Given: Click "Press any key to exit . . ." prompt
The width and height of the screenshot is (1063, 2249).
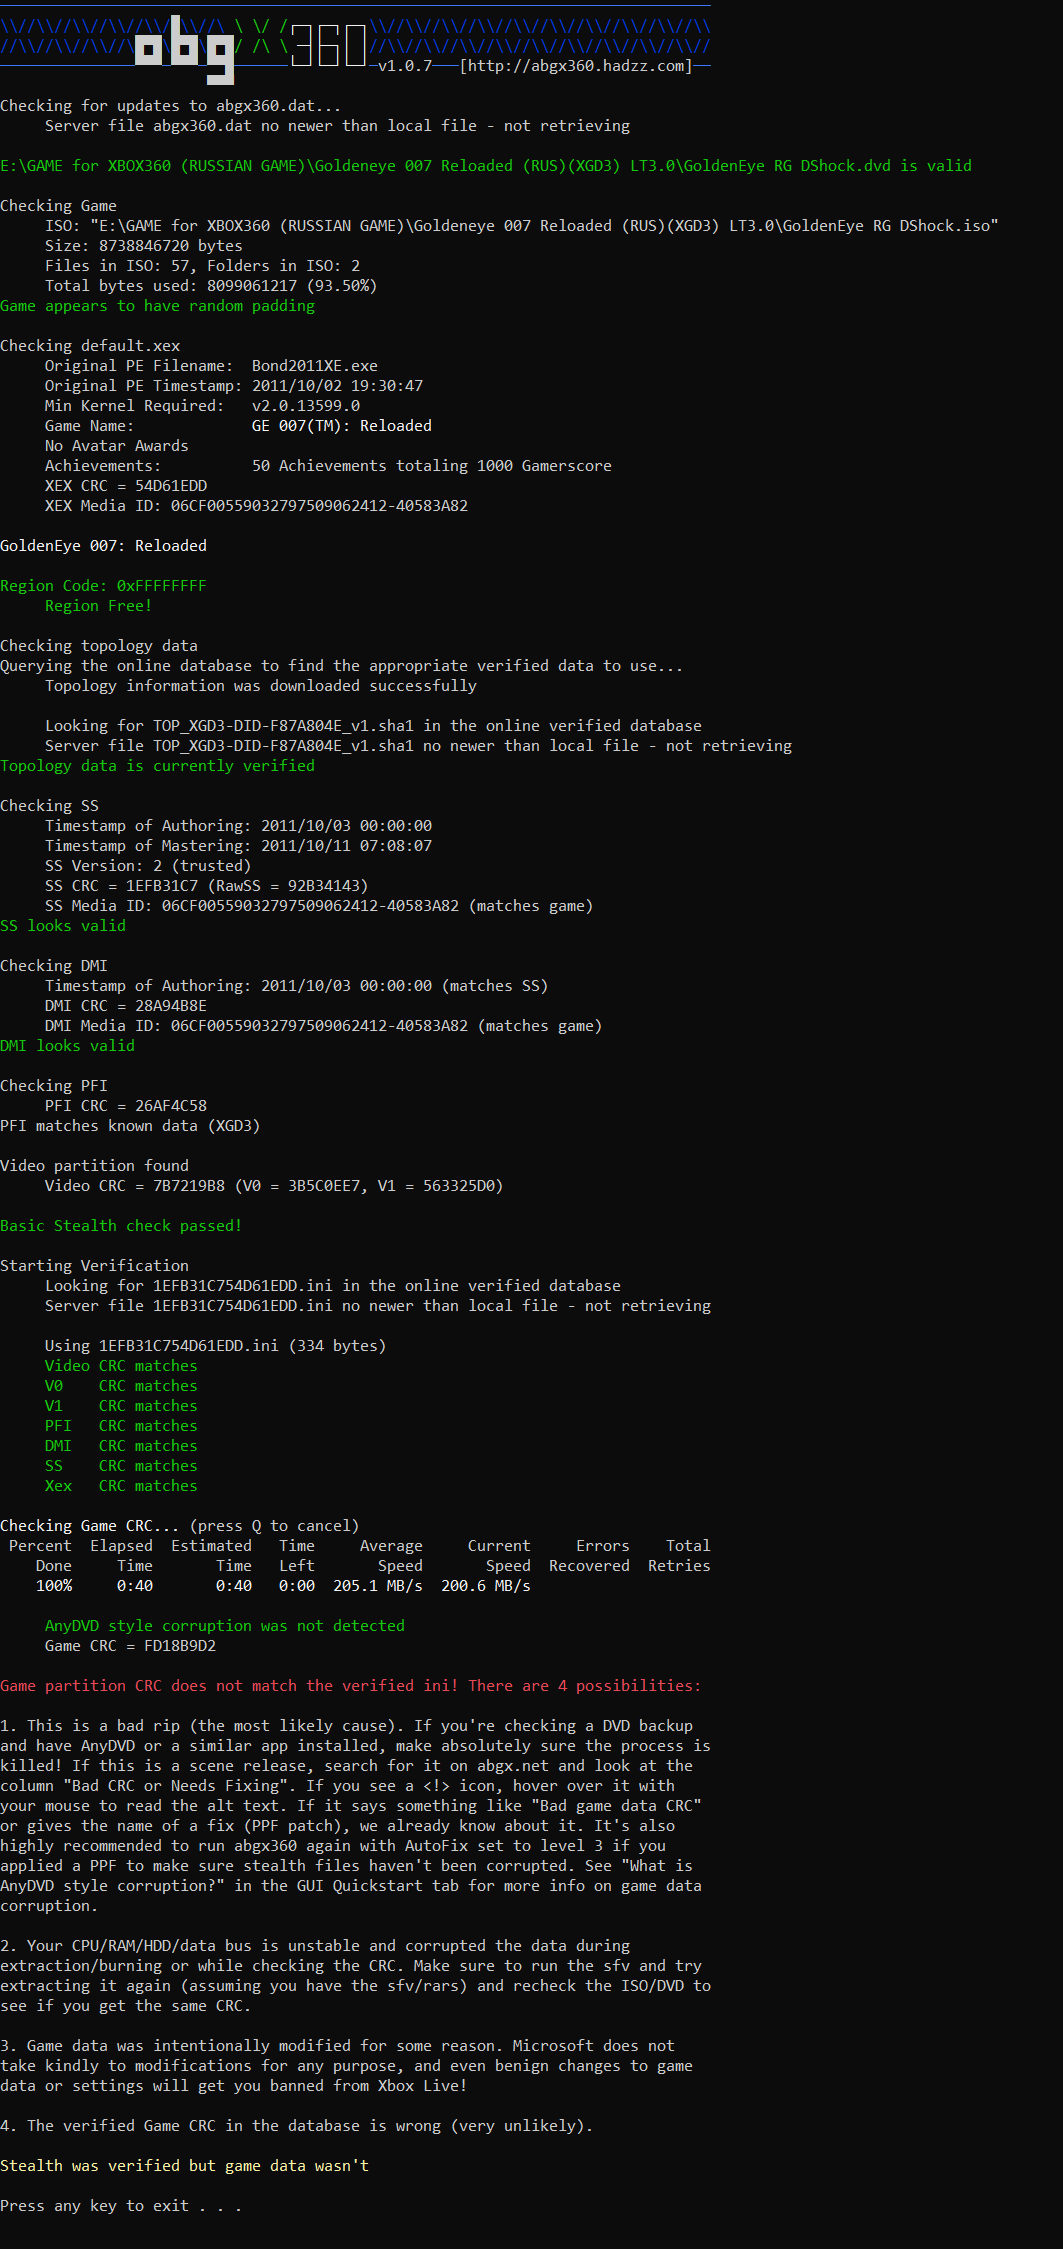Looking at the screenshot, I should point(121,2206).
